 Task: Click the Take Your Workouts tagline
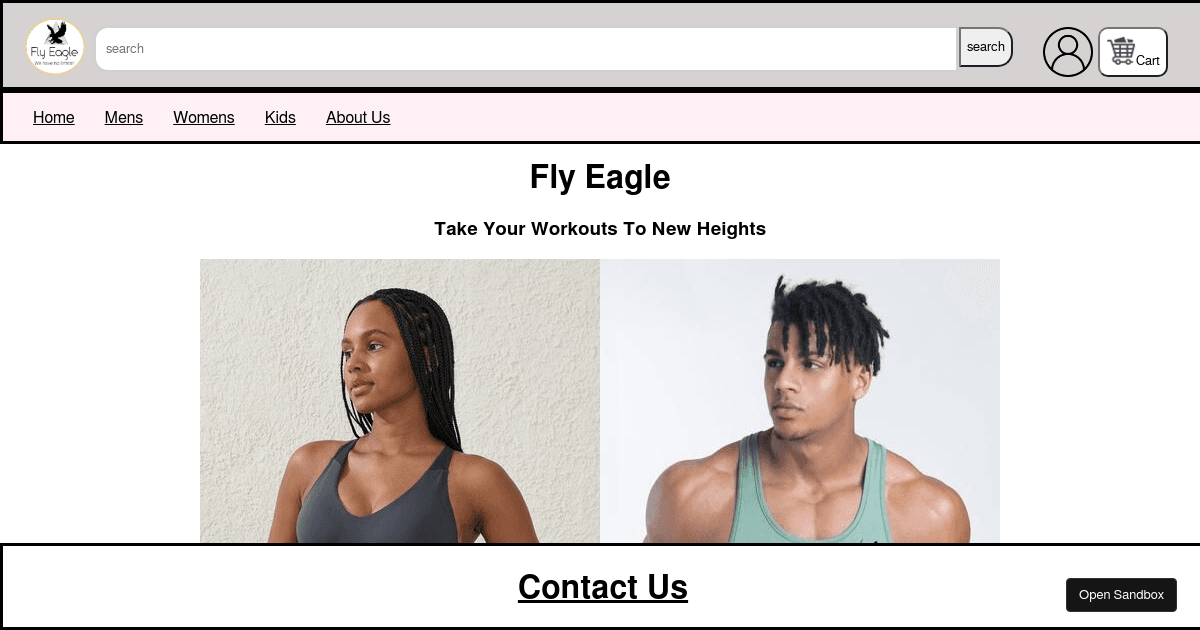(600, 229)
